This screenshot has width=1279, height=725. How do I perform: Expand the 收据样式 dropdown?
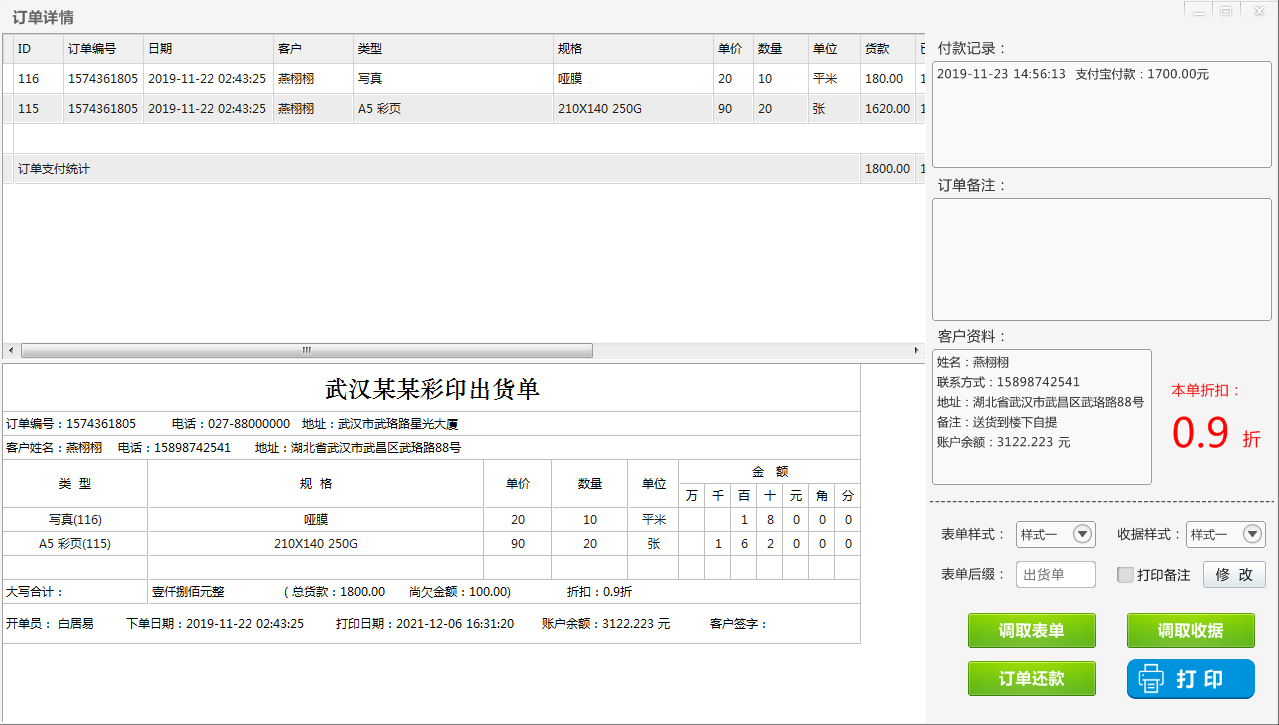click(x=1252, y=535)
